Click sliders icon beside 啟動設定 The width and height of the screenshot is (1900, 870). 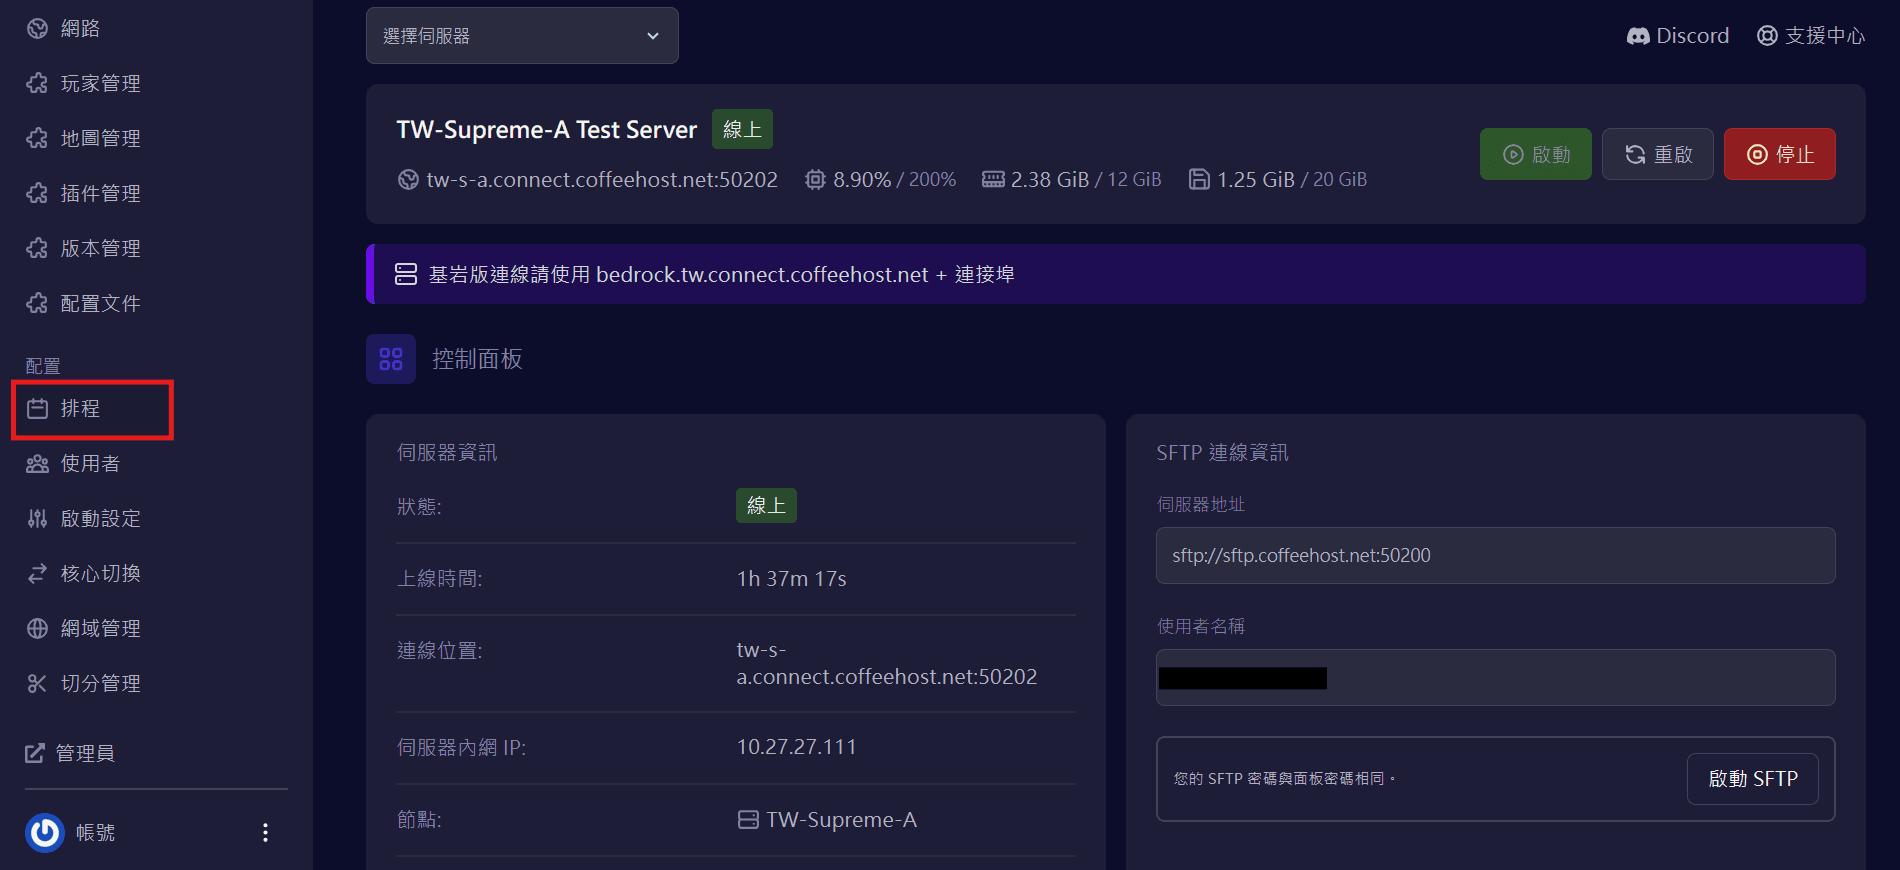pos(37,518)
